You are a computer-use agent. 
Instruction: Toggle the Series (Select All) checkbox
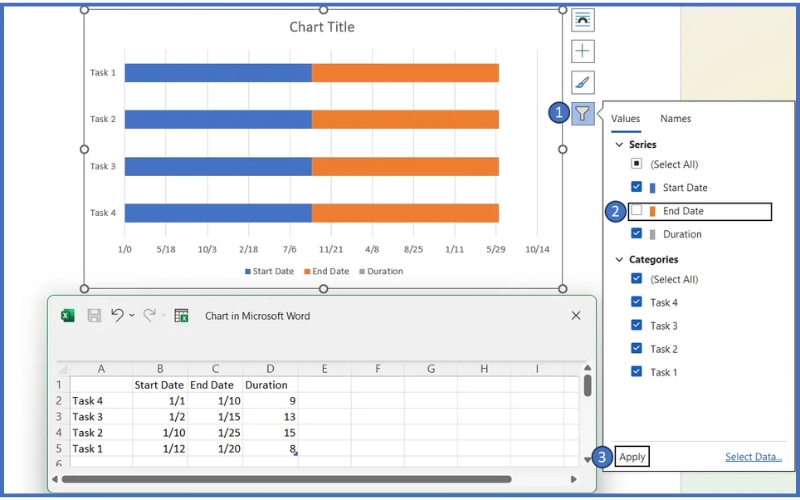[636, 164]
